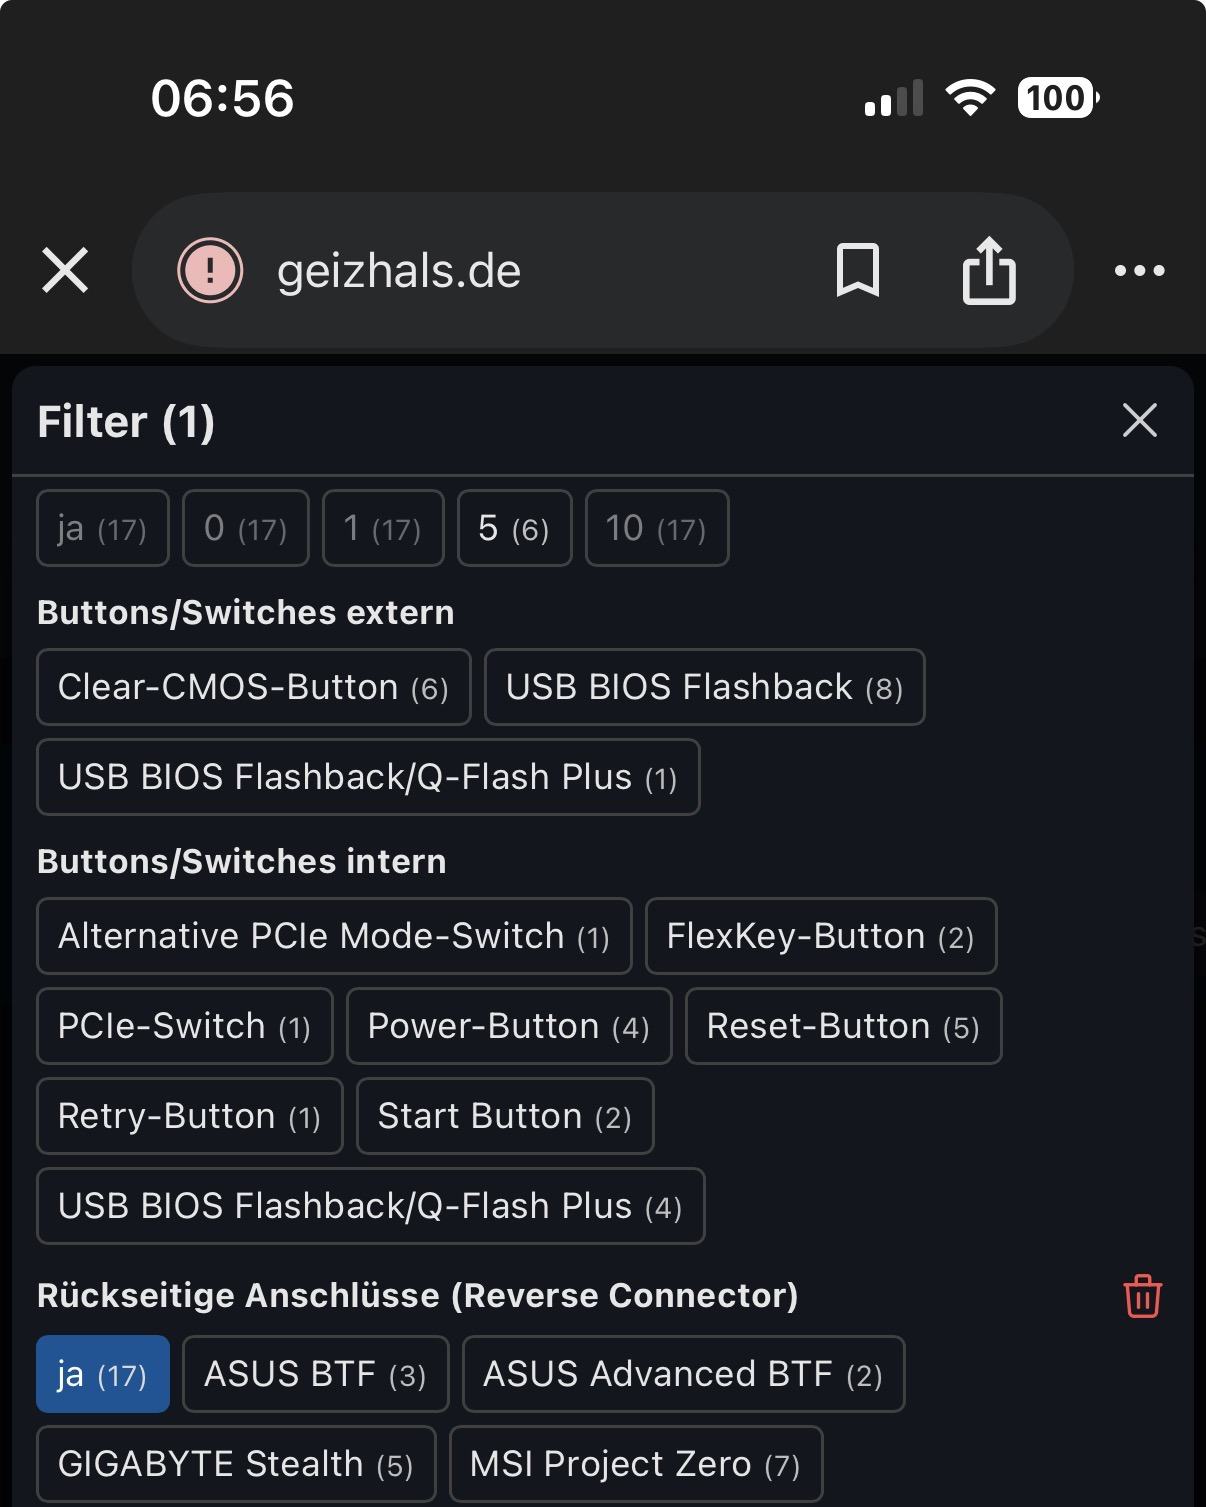Image resolution: width=1206 pixels, height=1507 pixels.
Task: Tap the geizhals.de address field
Action: 500,271
